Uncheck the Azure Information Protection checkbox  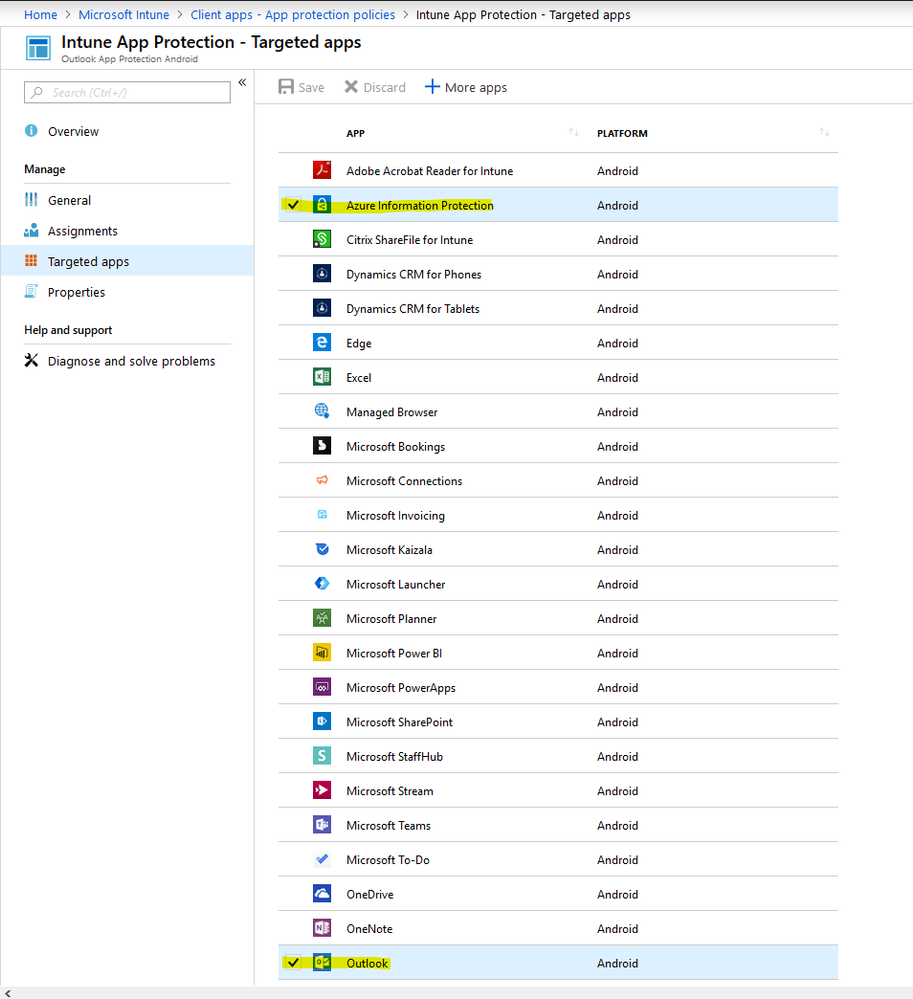click(x=292, y=205)
